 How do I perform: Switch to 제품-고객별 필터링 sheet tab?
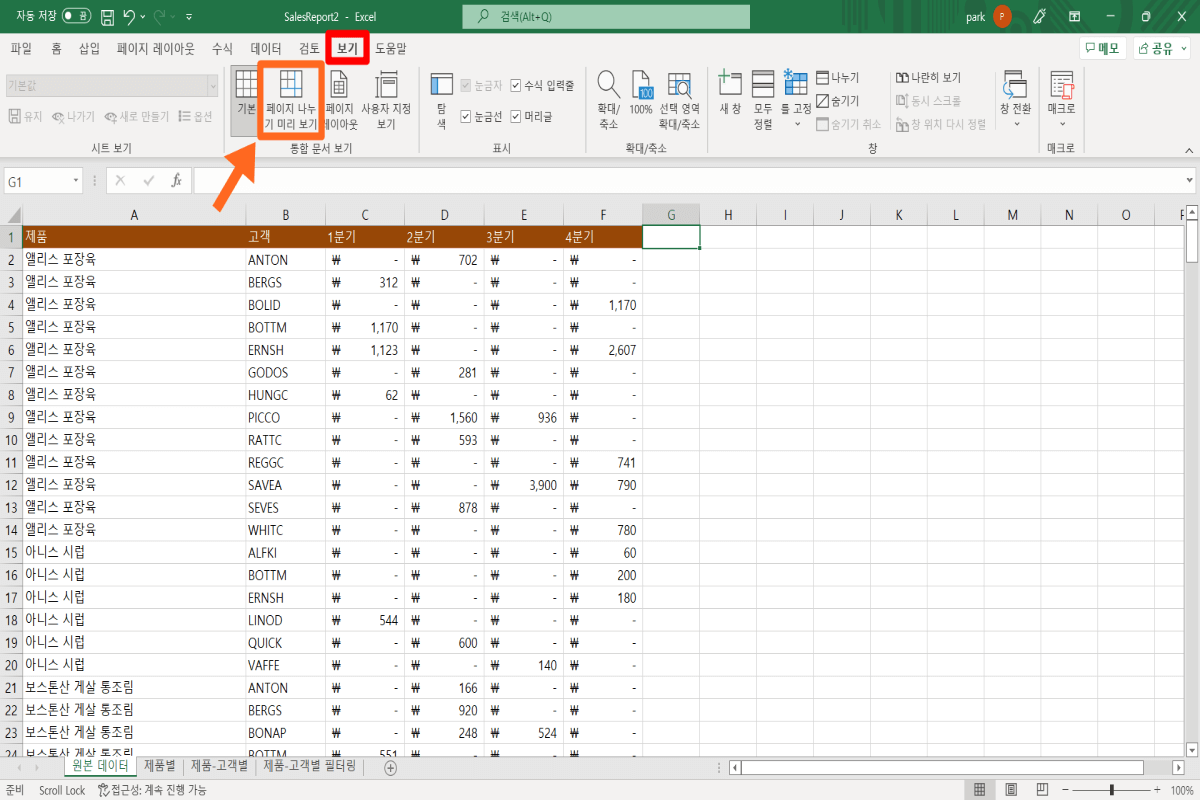click(308, 766)
